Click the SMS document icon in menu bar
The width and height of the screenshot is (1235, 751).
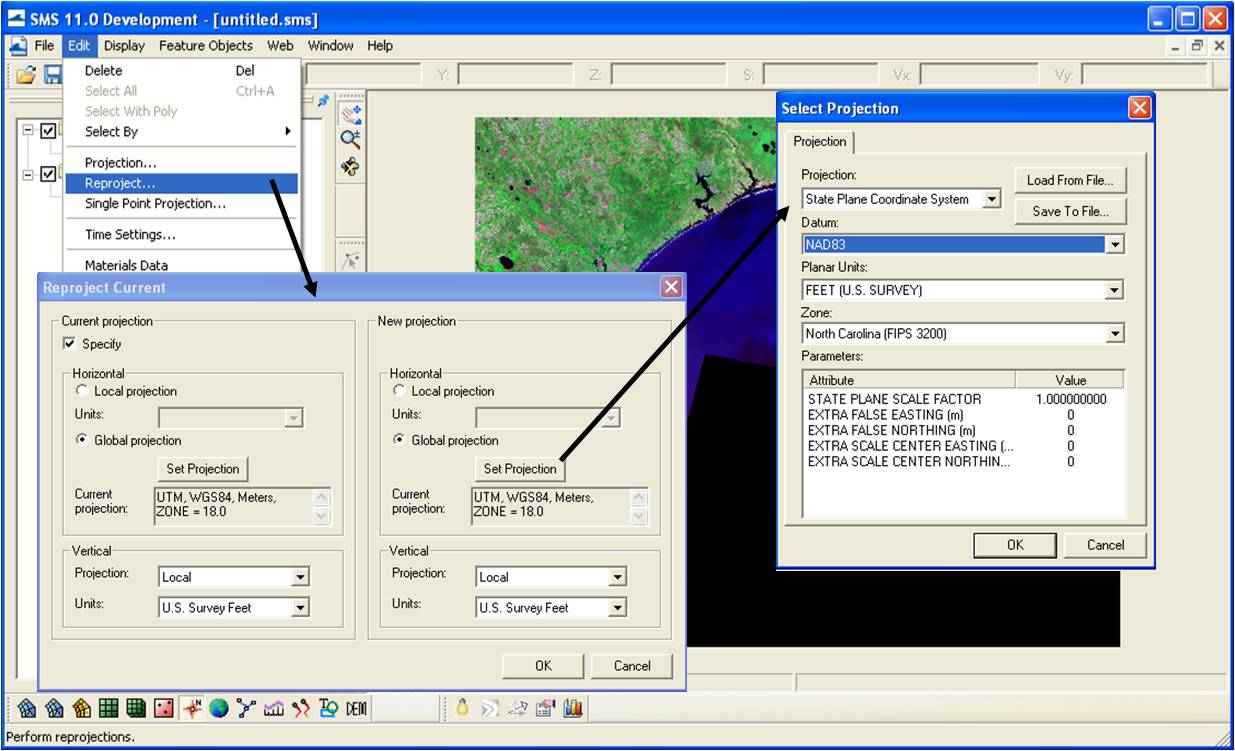[18, 46]
